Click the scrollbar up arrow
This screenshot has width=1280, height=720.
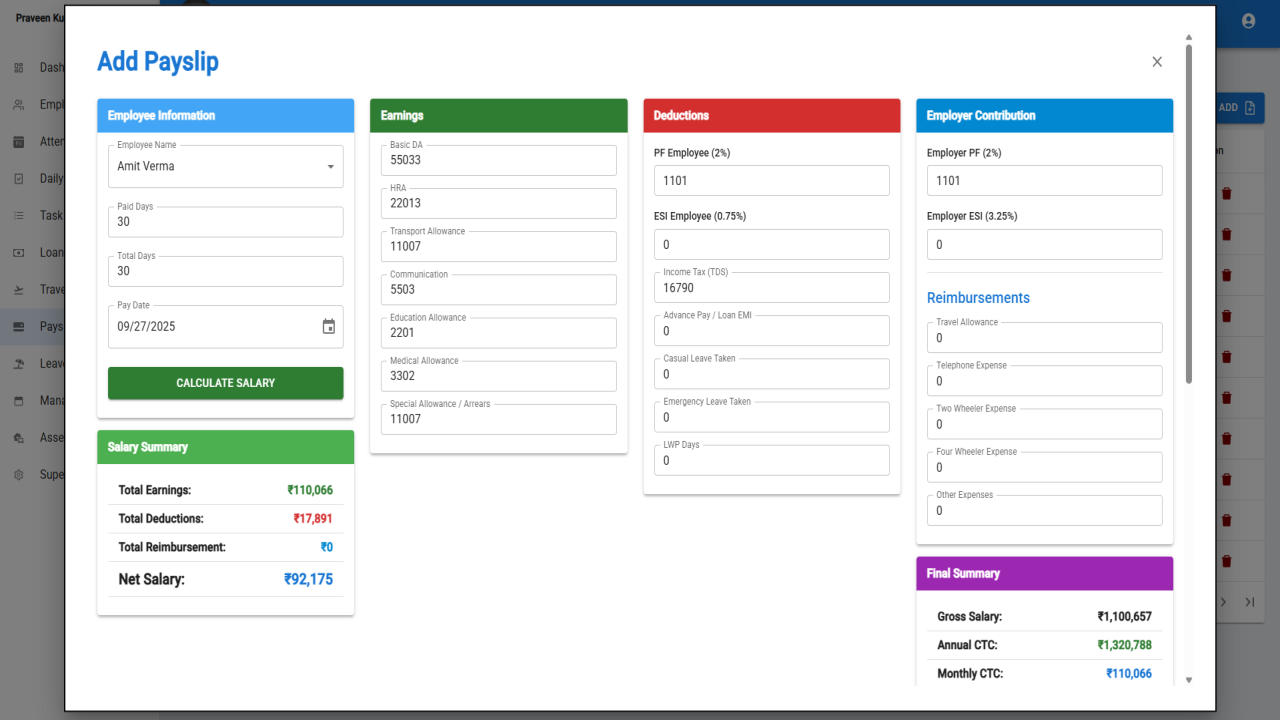(1189, 37)
